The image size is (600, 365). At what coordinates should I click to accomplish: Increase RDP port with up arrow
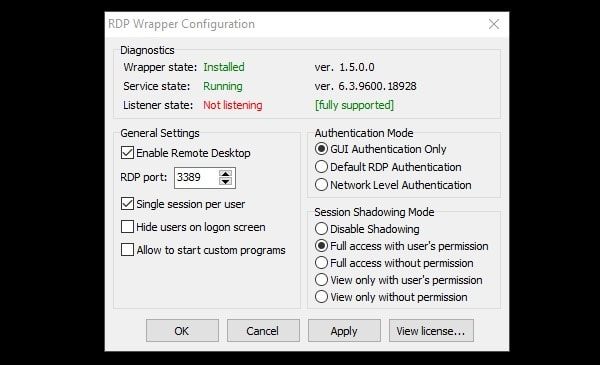(x=225, y=173)
